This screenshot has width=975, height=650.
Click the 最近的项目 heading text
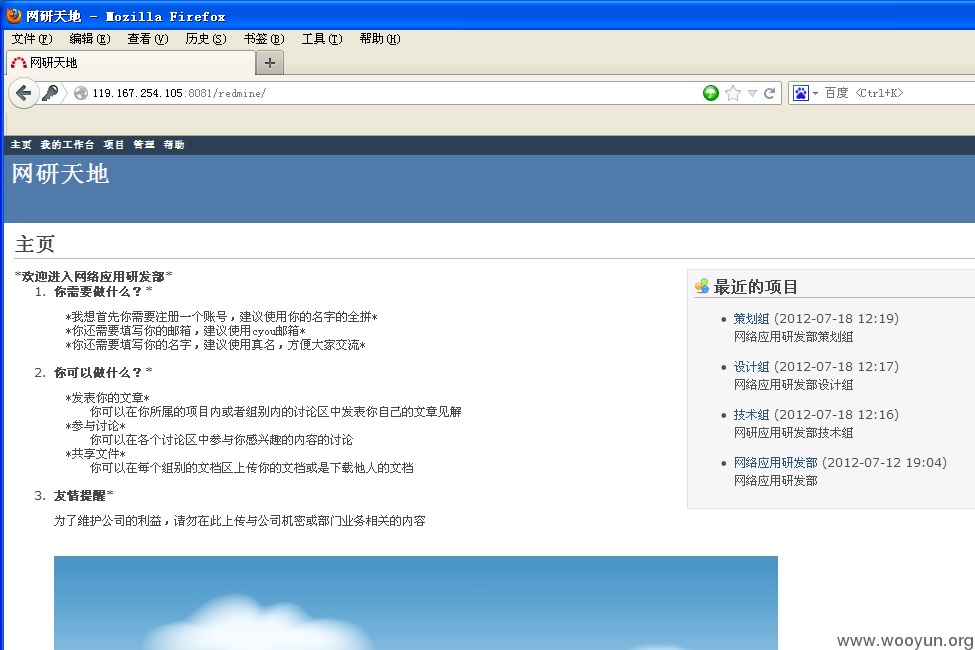pyautogui.click(x=756, y=287)
